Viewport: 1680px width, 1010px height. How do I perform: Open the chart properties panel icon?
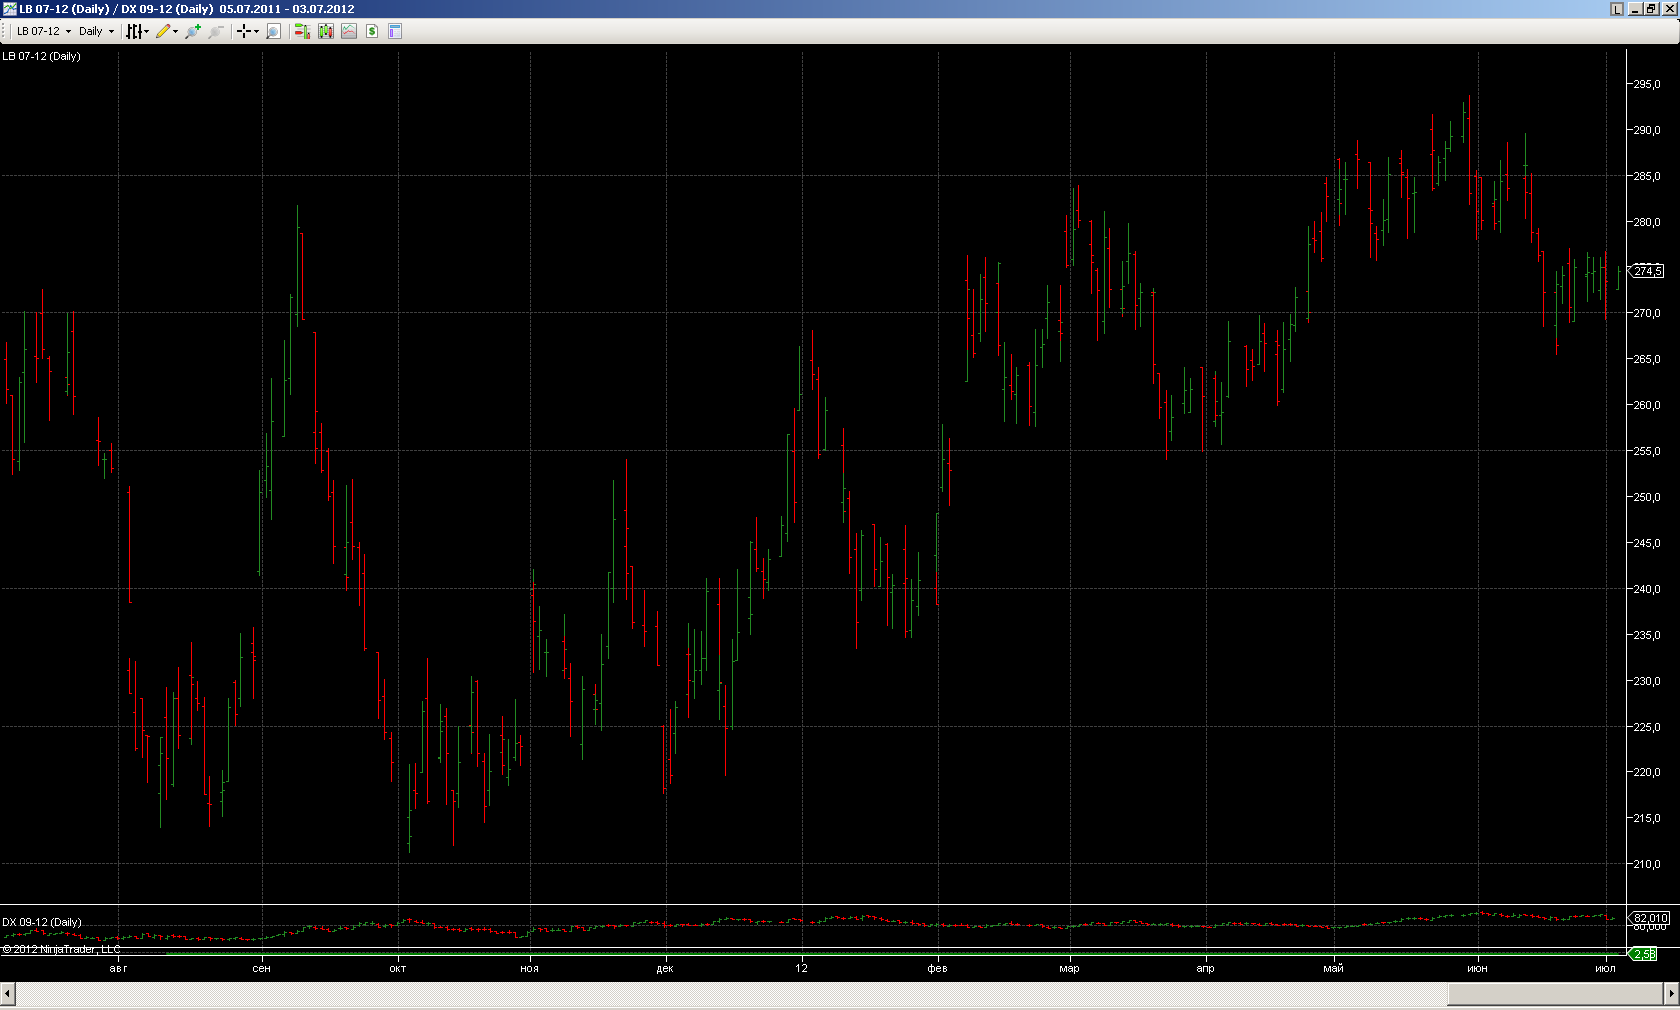point(395,31)
